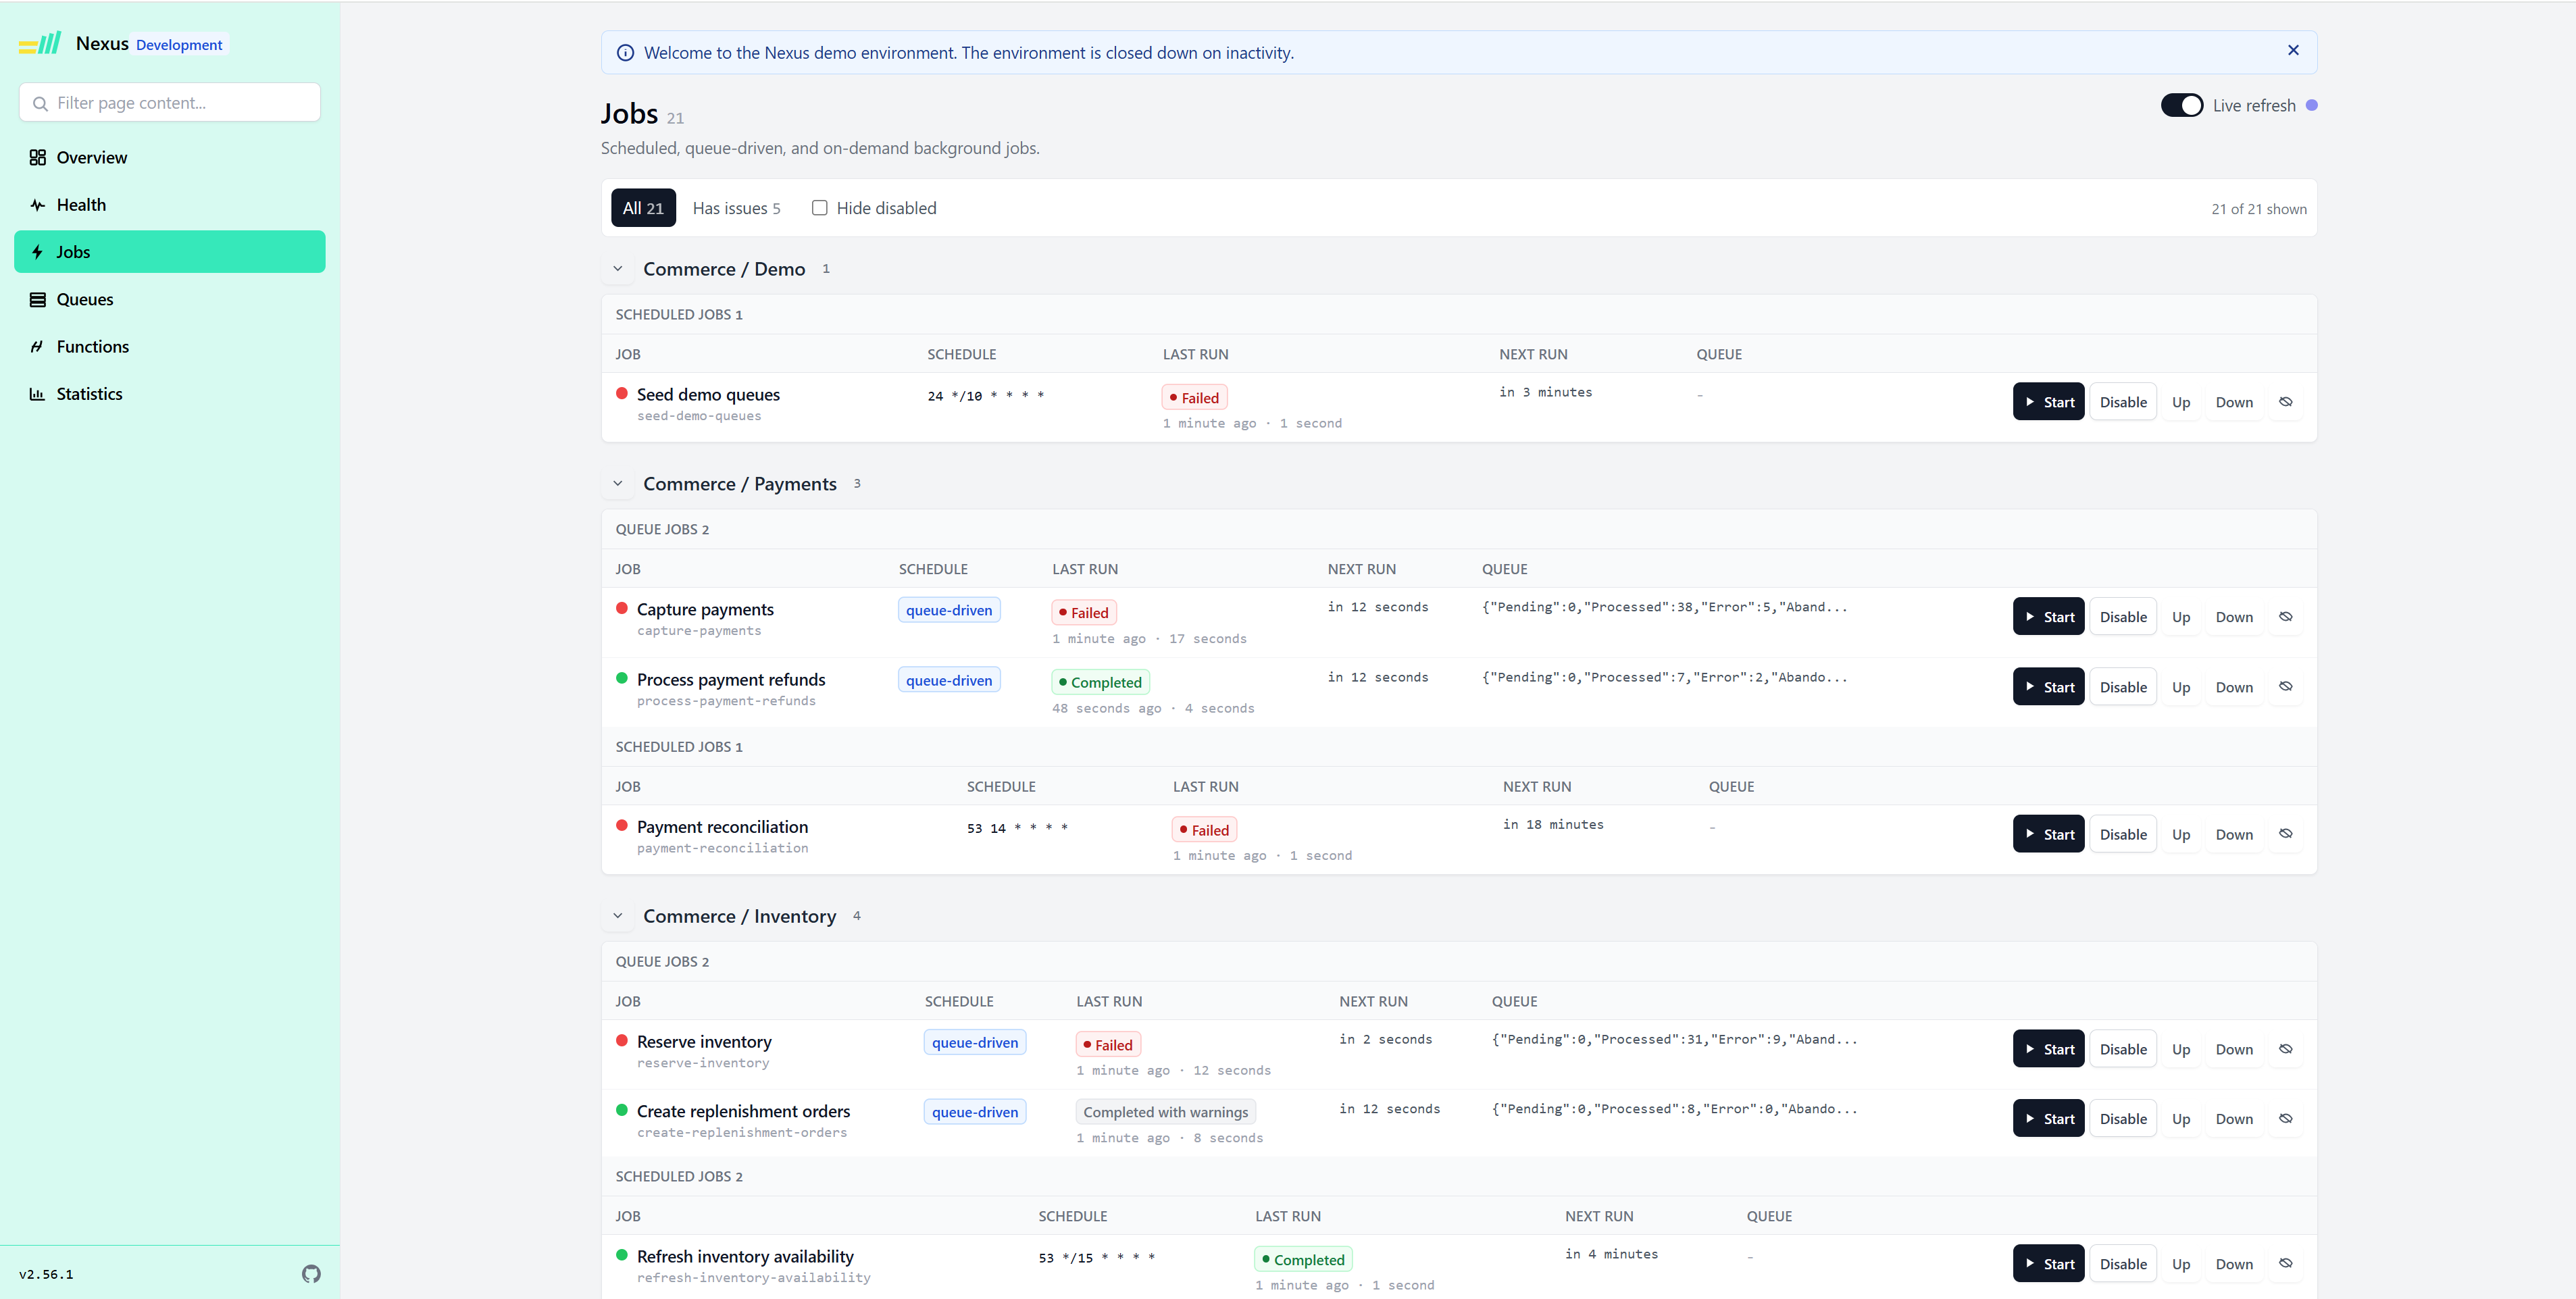2576x1299 pixels.
Task: Move Seed demo queues Down
Action: pos(2234,402)
